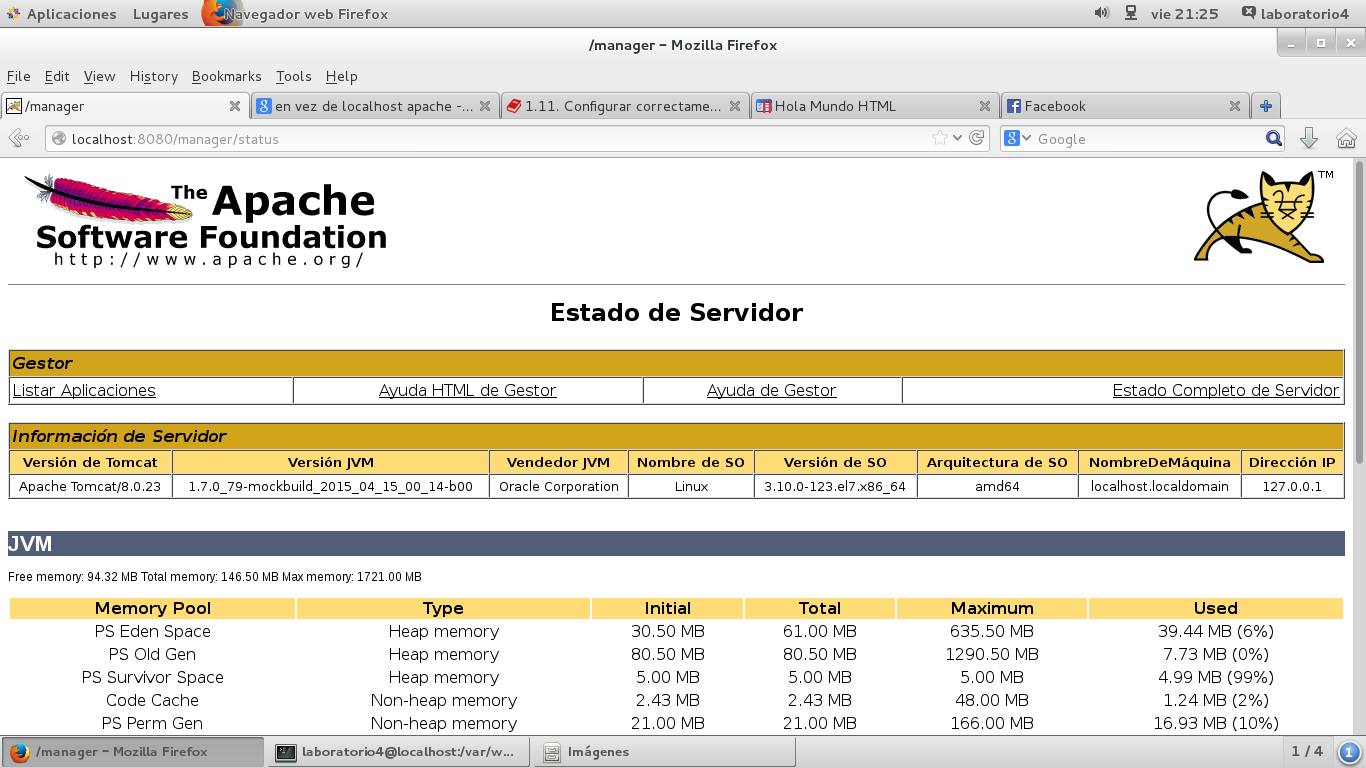The height and width of the screenshot is (768, 1366).
Task: Click the 'Estado Completo de Servidor' link
Action: 1226,390
